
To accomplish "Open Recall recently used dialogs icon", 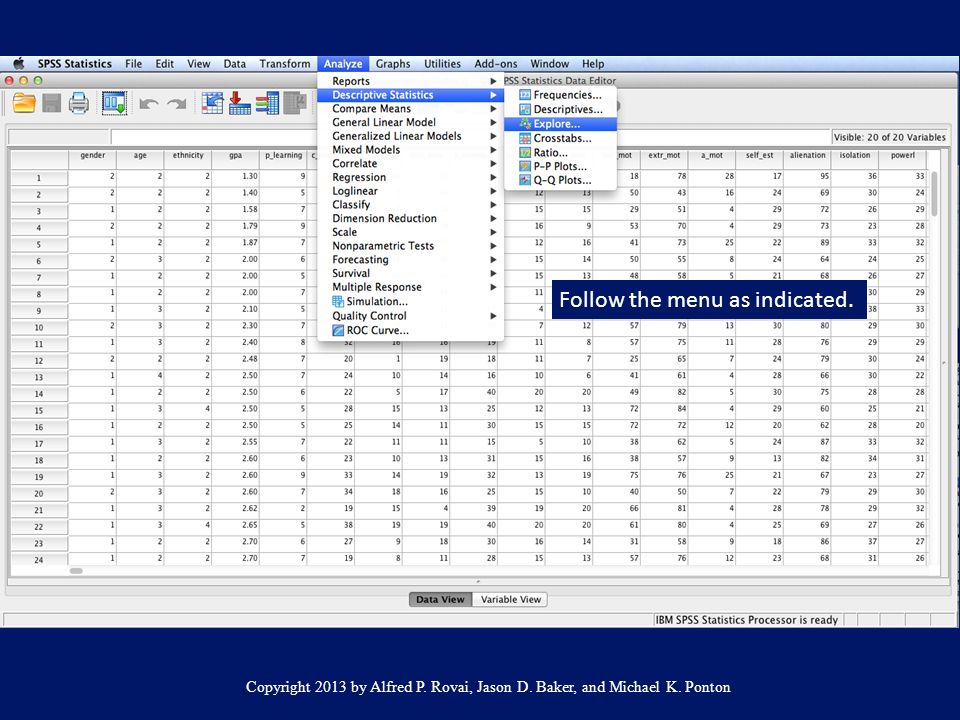I will pyautogui.click(x=114, y=103).
